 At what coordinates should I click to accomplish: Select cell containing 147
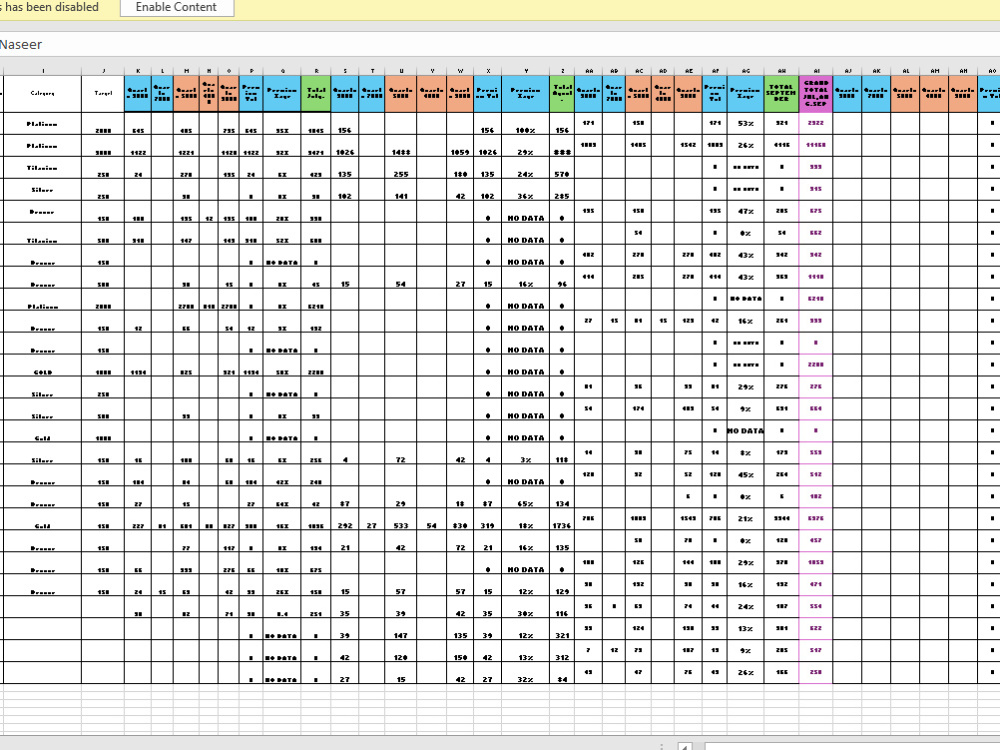pyautogui.click(x=401, y=629)
